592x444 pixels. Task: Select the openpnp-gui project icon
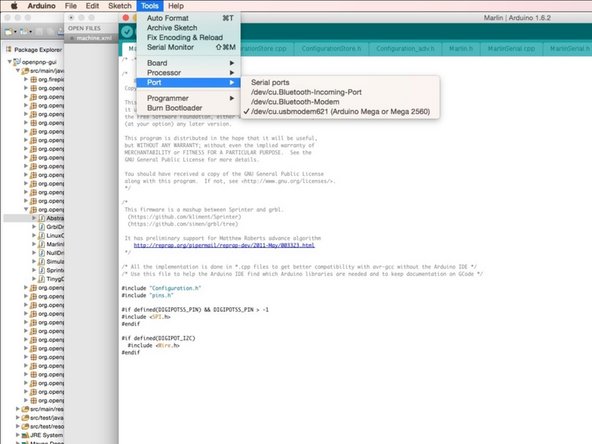tap(17, 62)
